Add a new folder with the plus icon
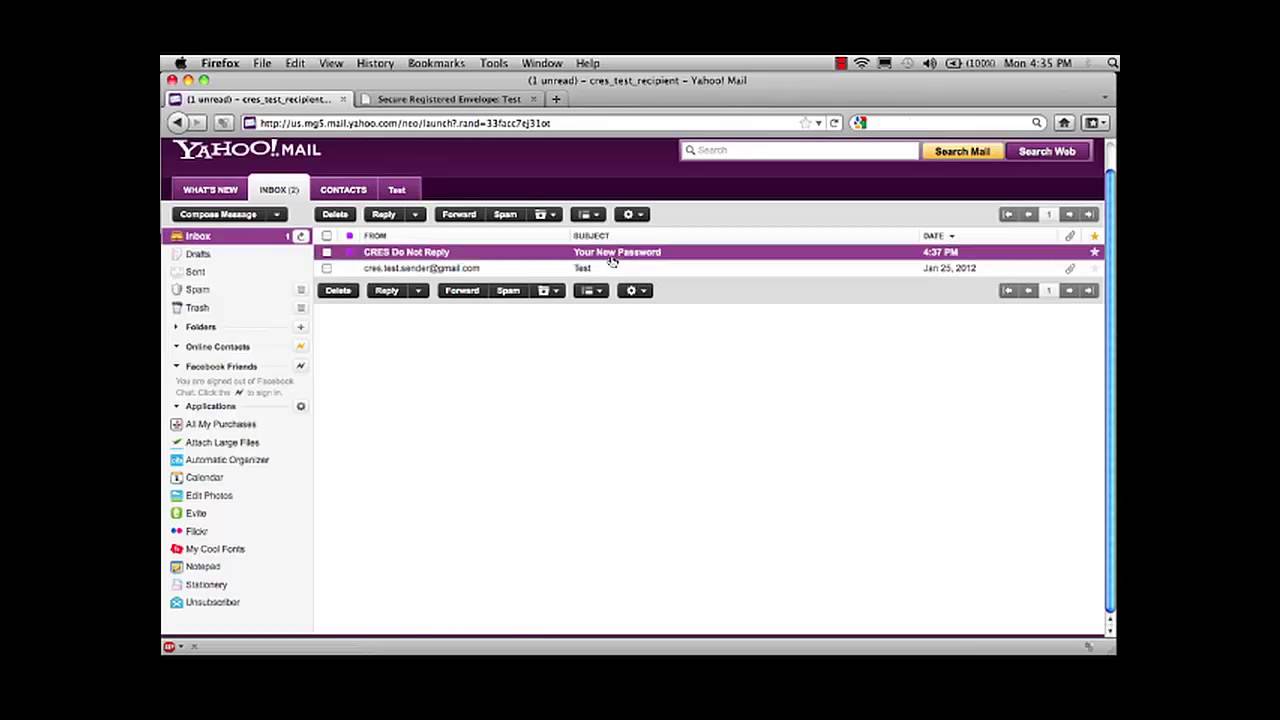Screen dimensions: 1280x720 pyautogui.click(x=301, y=327)
